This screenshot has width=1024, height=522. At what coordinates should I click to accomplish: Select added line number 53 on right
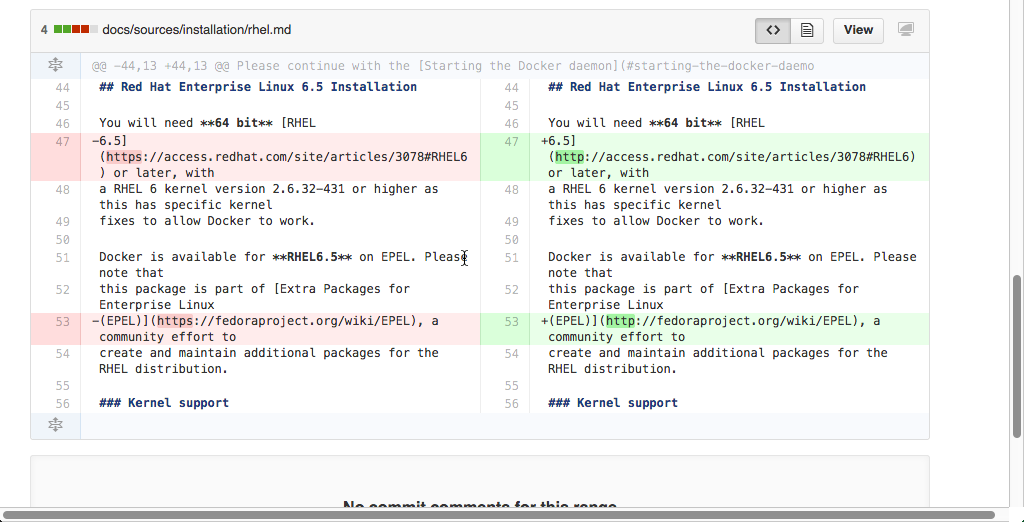pos(511,321)
